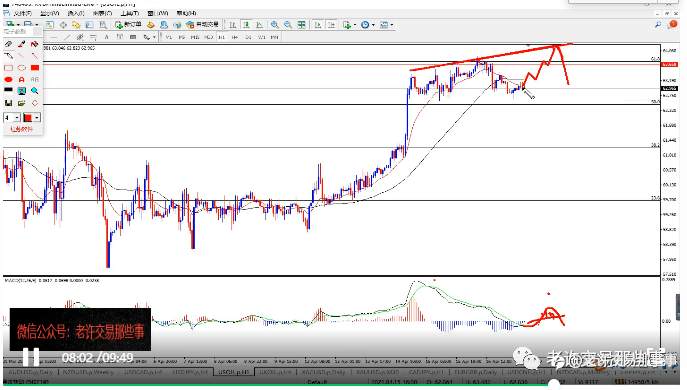The width and height of the screenshot is (687, 390).
Task: Select the text label A tool in toolbar
Action: click(106, 37)
